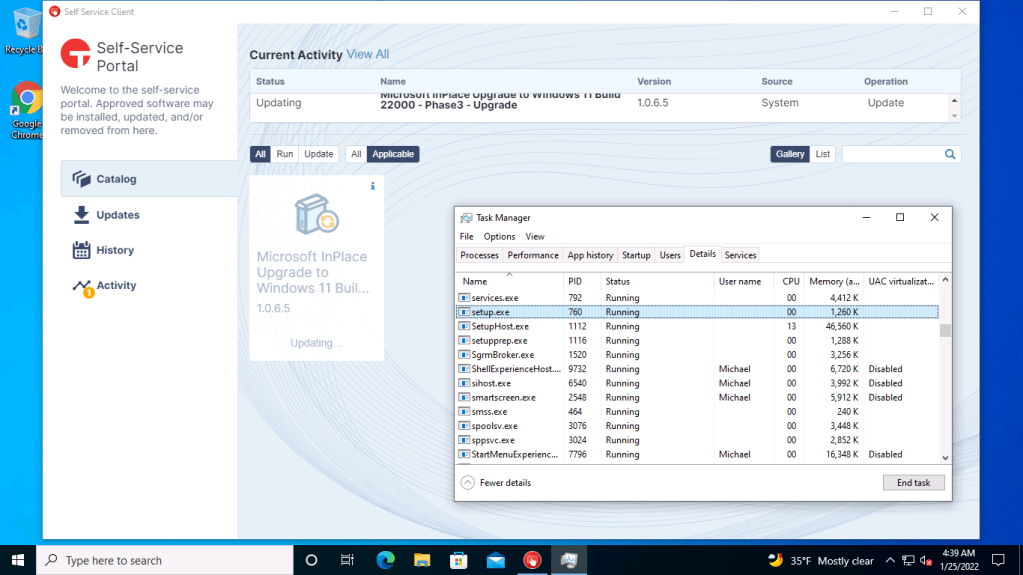Open the Options menu in Task Manager

click(x=499, y=237)
